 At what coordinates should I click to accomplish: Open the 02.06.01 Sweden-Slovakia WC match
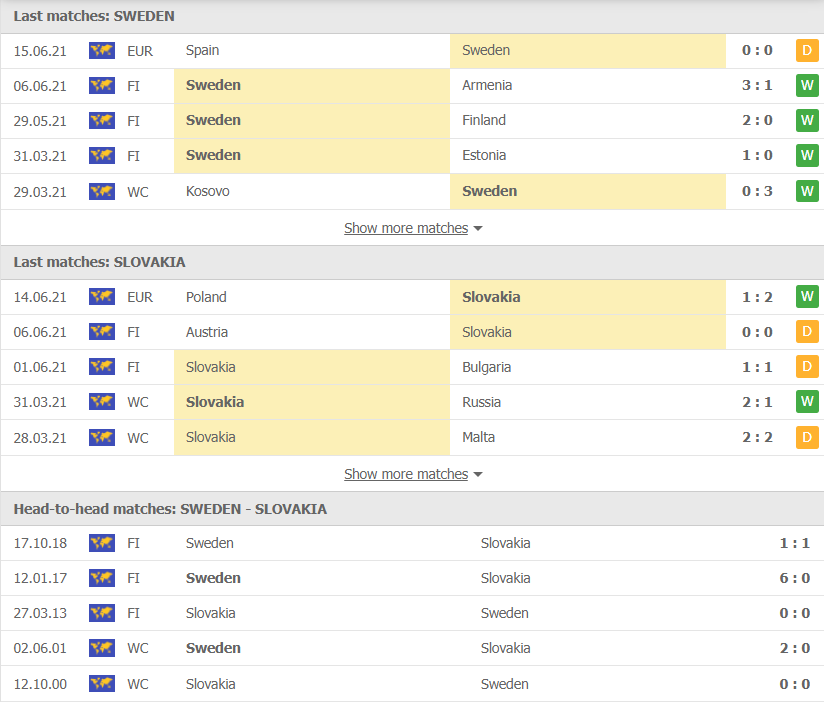tap(412, 648)
